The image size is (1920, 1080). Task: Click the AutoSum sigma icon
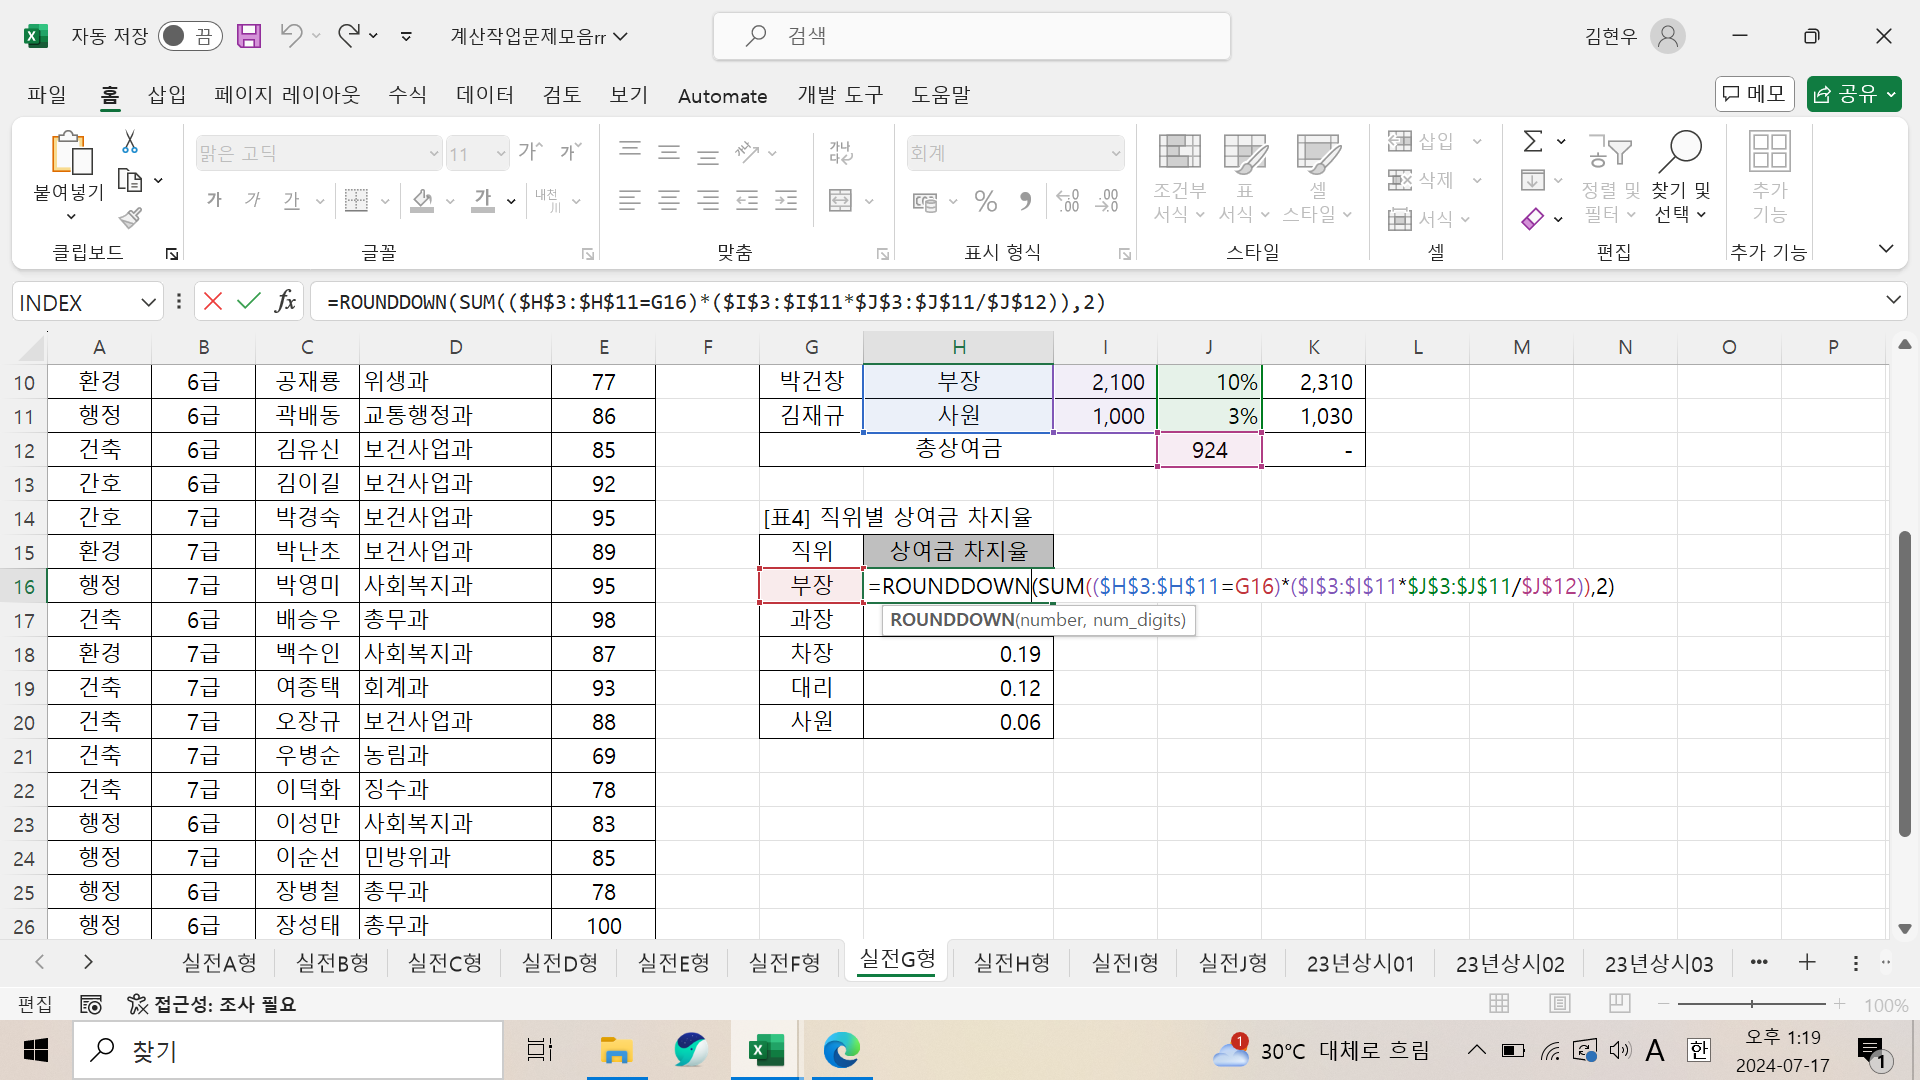[x=1533, y=141]
